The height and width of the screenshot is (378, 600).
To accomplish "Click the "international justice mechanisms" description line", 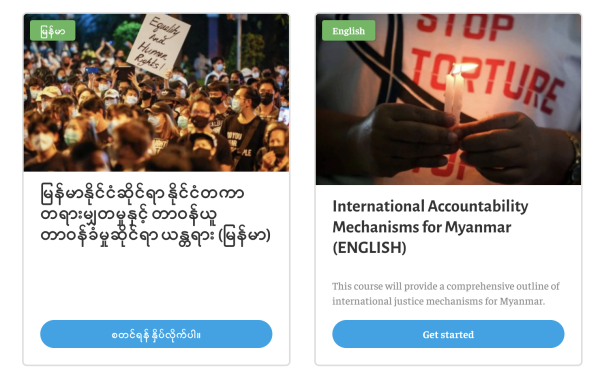I will [x=438, y=301].
